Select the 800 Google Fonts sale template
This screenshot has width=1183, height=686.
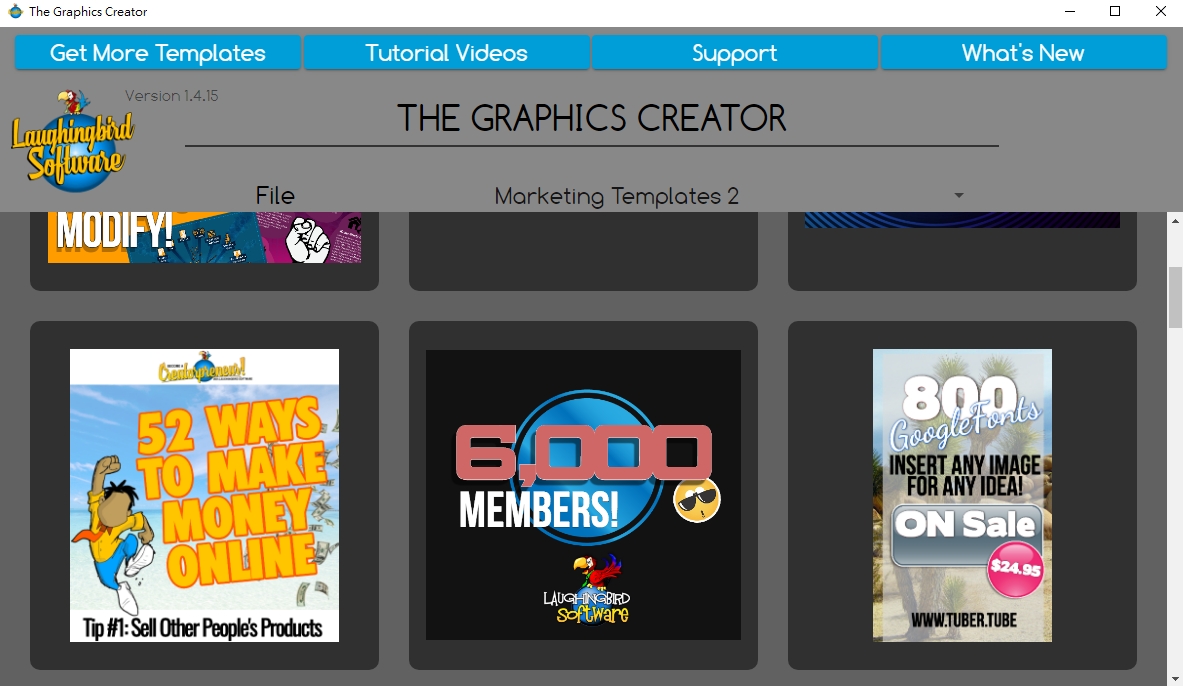point(962,495)
